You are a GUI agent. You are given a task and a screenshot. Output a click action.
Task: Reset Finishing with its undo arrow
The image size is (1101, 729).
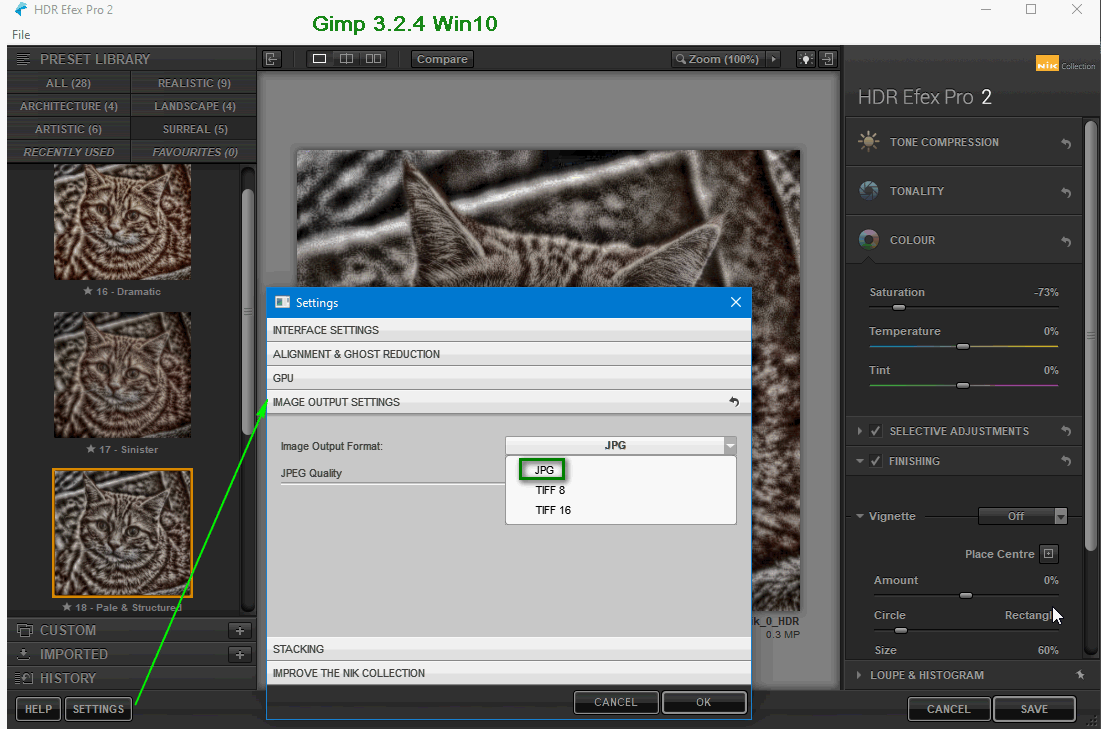tap(1066, 461)
